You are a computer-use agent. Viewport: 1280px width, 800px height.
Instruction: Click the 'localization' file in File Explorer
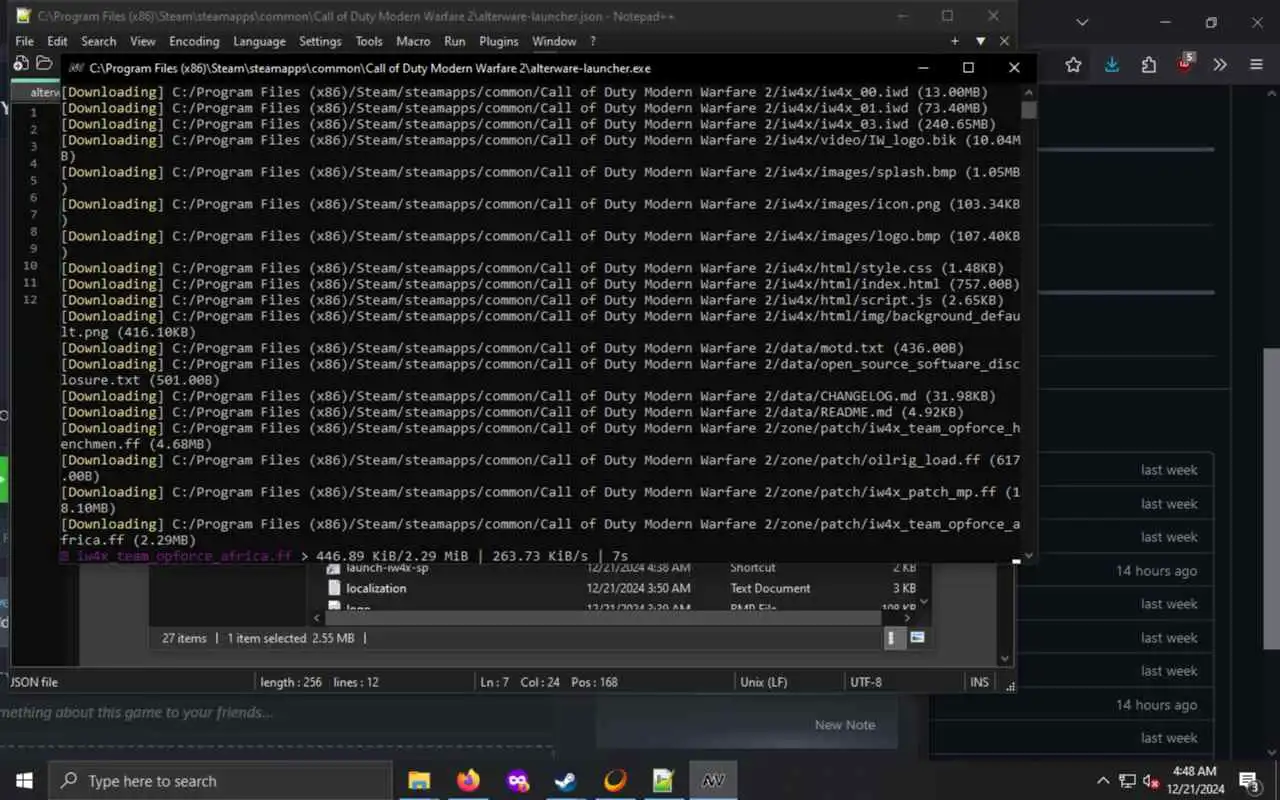[x=375, y=588]
